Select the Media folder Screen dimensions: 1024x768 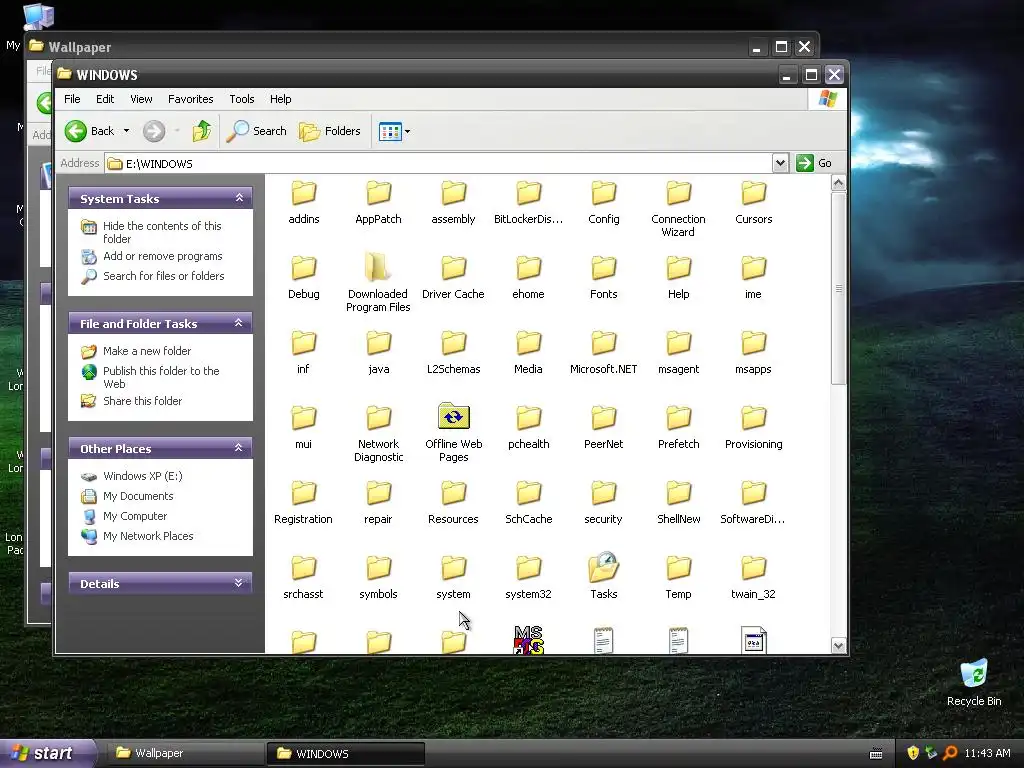click(x=528, y=353)
